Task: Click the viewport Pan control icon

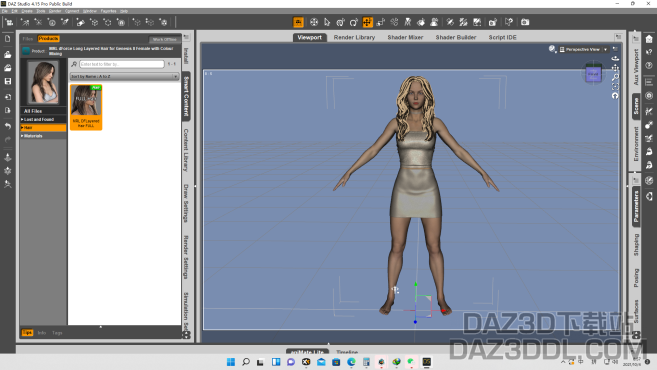Action: coord(615,68)
